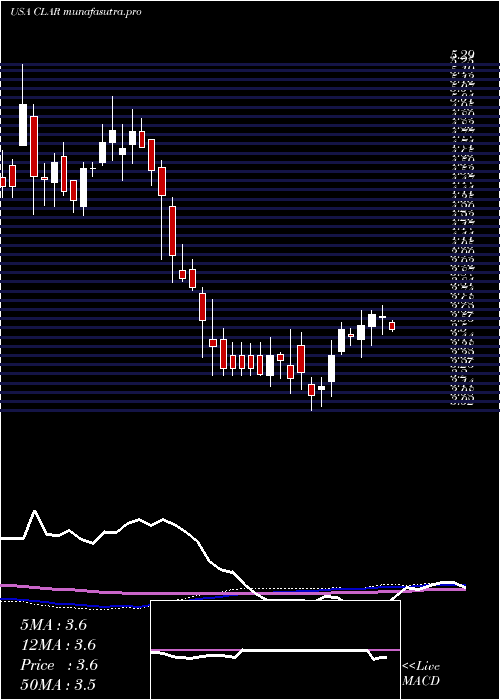Click the 'Price : 3.6' label

59,665
